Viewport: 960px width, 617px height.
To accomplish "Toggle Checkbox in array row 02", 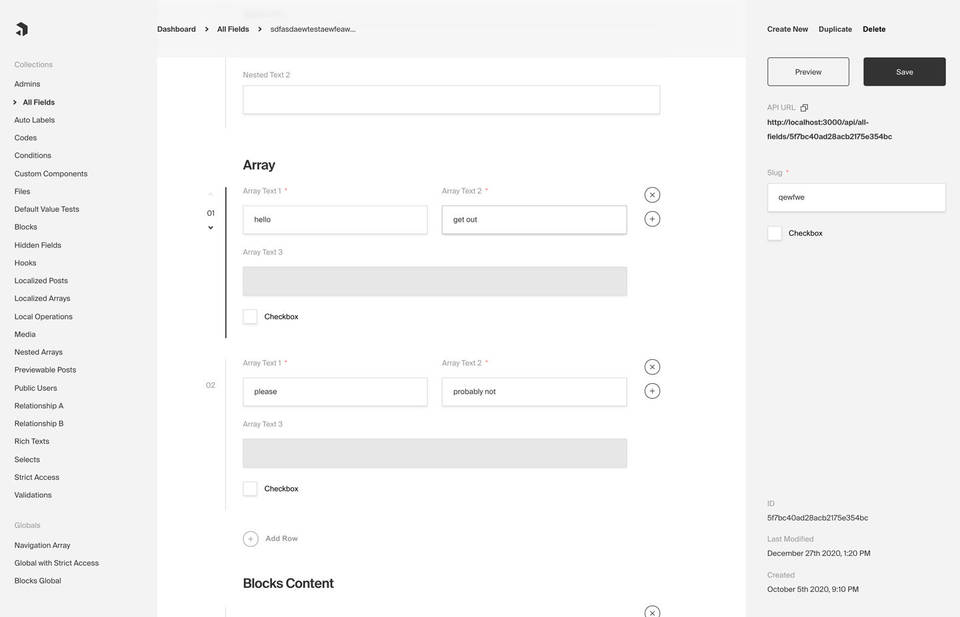I will (x=250, y=488).
